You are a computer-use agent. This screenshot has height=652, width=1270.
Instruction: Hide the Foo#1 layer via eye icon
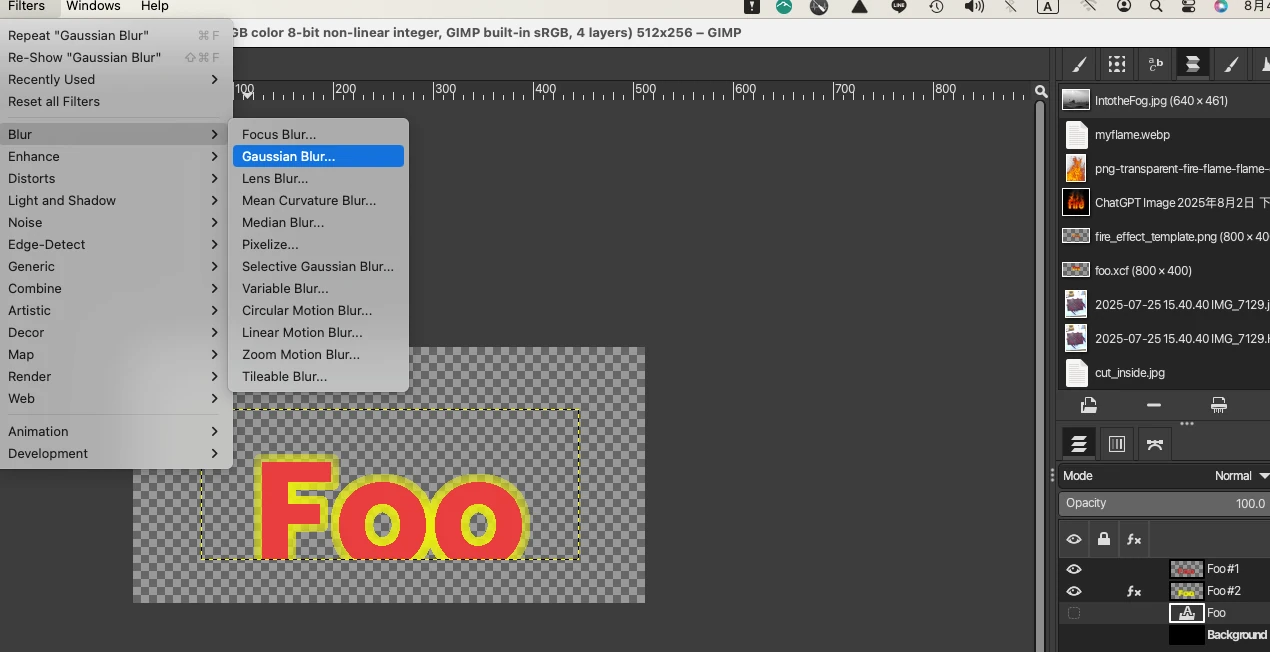pos(1074,569)
